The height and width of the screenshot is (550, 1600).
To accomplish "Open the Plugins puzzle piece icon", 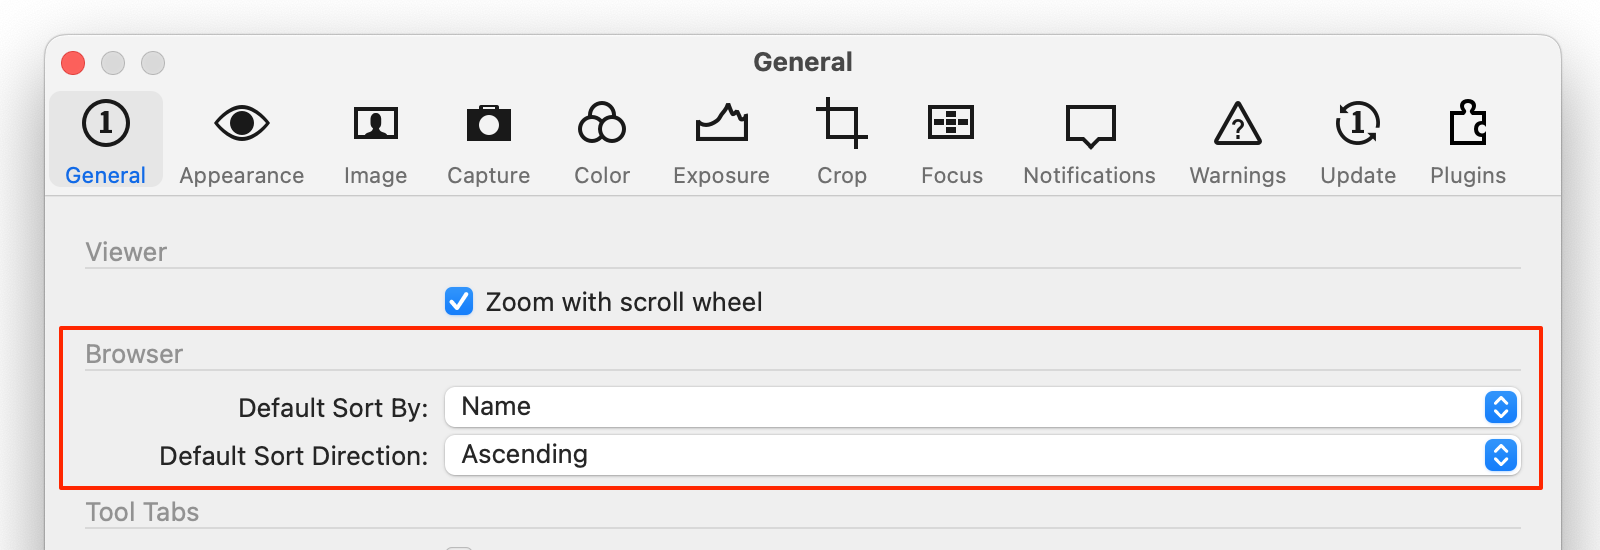I will point(1467,123).
